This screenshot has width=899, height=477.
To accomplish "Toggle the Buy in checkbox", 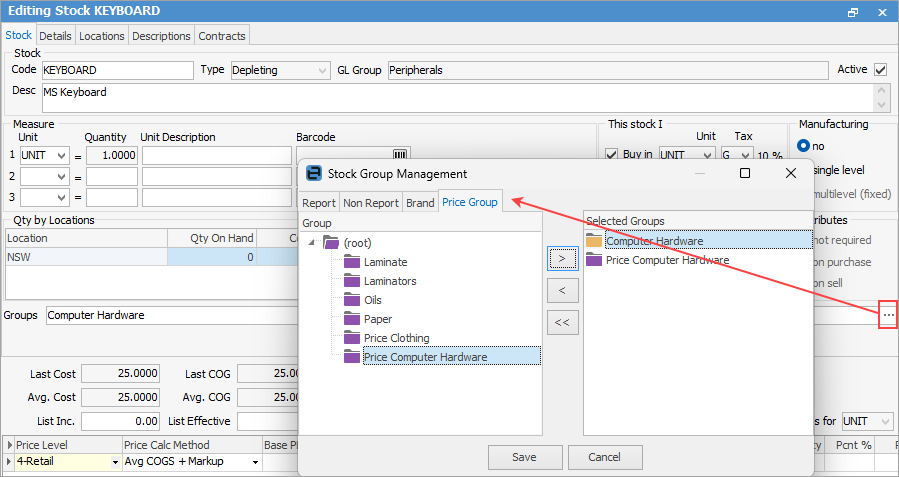I will pos(613,156).
